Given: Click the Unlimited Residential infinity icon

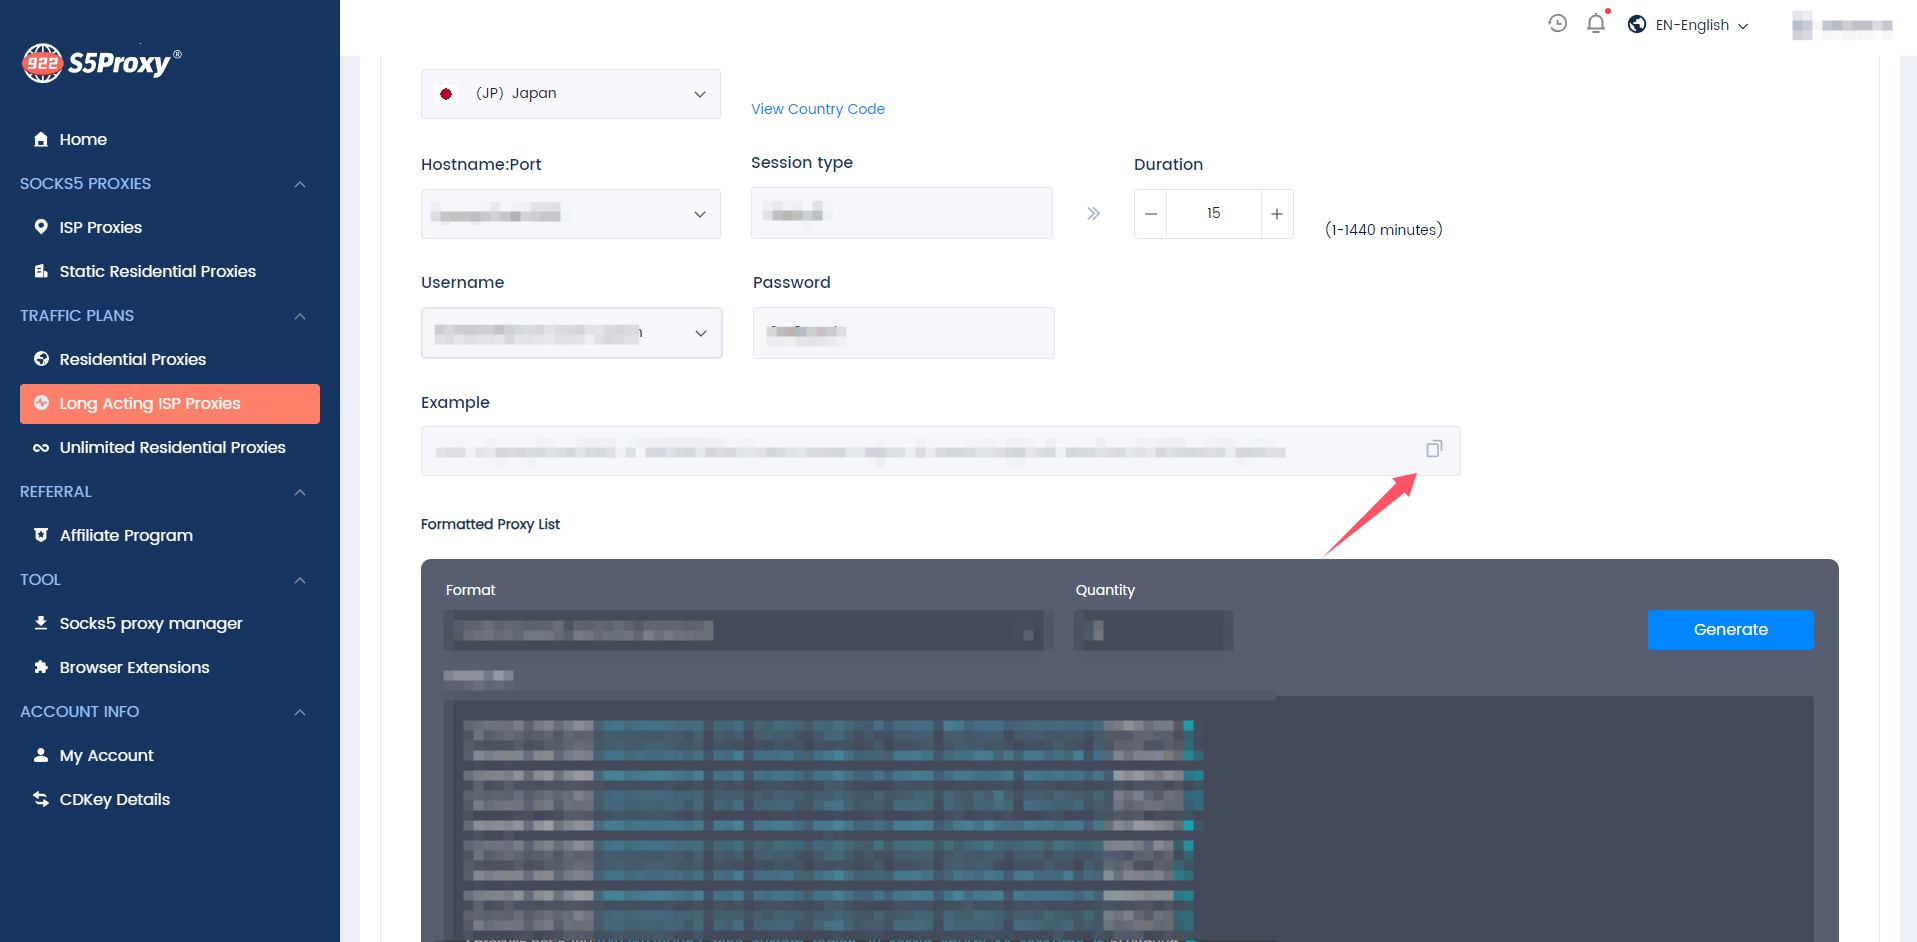Looking at the screenshot, I should tap(41, 447).
